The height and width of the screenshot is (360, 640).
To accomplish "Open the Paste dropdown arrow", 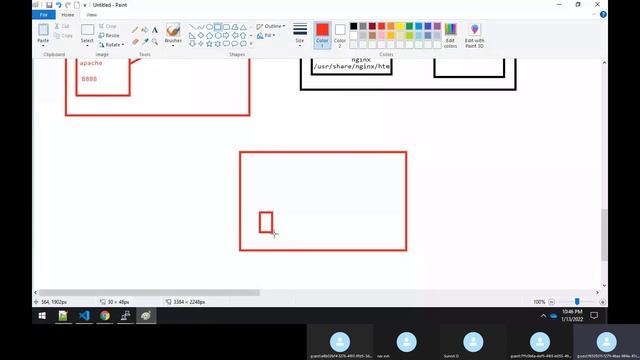I will (x=43, y=45).
